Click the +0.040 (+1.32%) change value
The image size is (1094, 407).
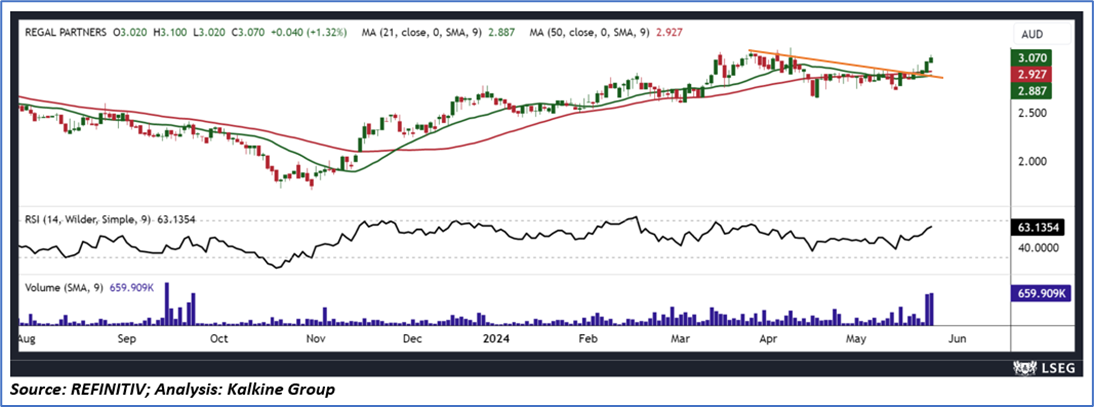307,32
